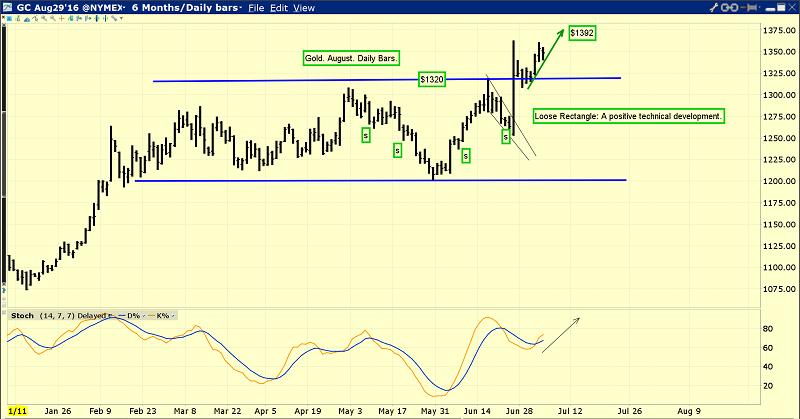Select the $1320 resistance label
Screen dimensions: 800x419
pos(432,79)
